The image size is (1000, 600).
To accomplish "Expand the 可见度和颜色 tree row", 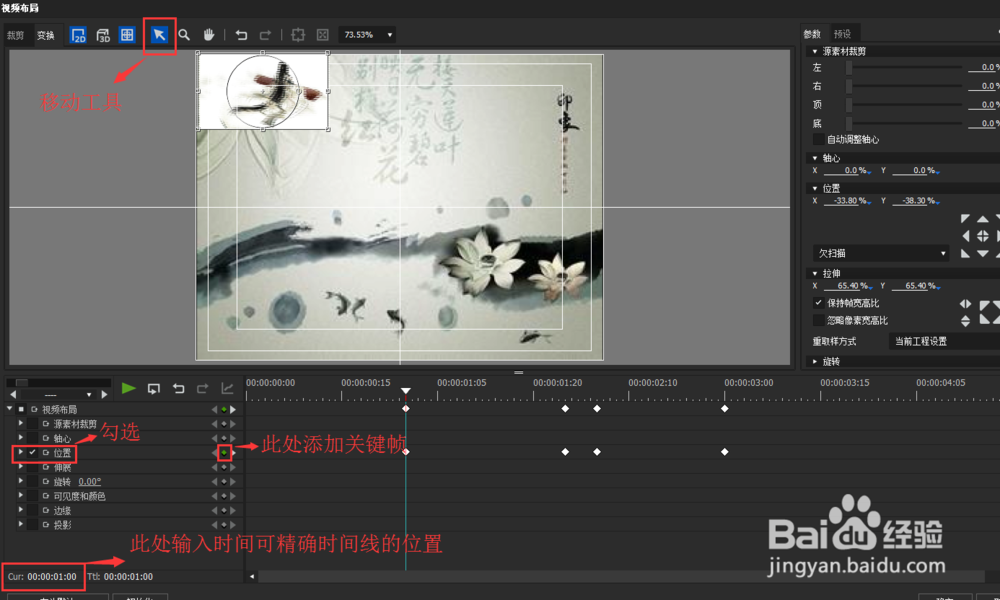I will [x=21, y=496].
